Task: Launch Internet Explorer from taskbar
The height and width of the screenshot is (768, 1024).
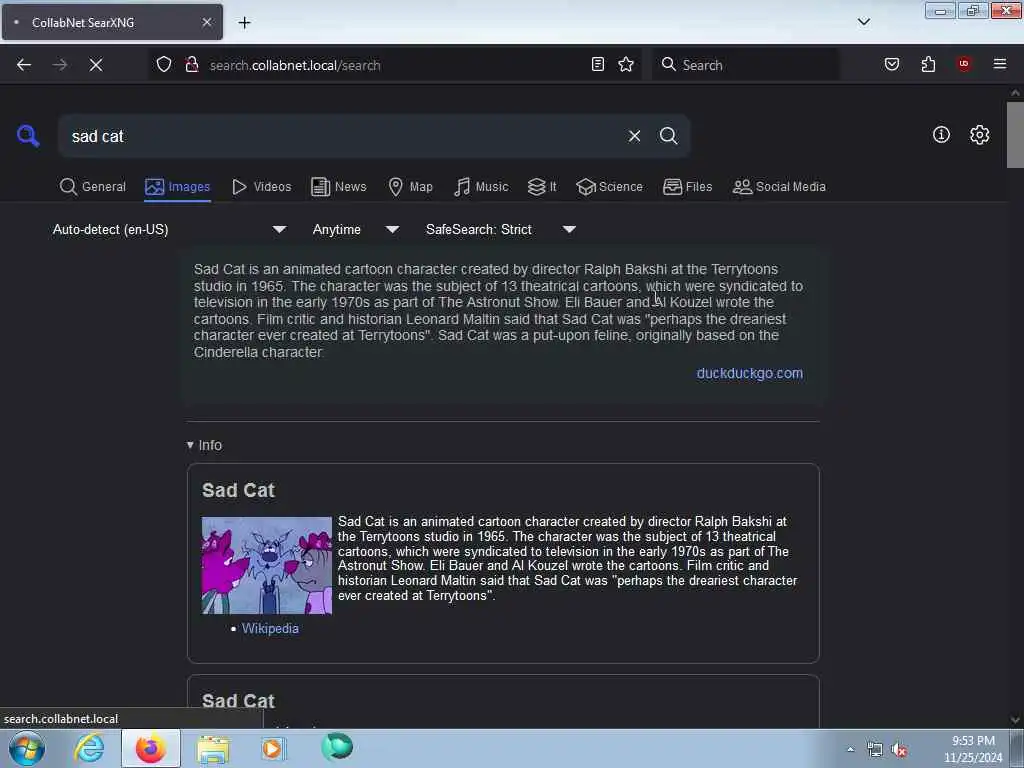Action: coord(89,748)
